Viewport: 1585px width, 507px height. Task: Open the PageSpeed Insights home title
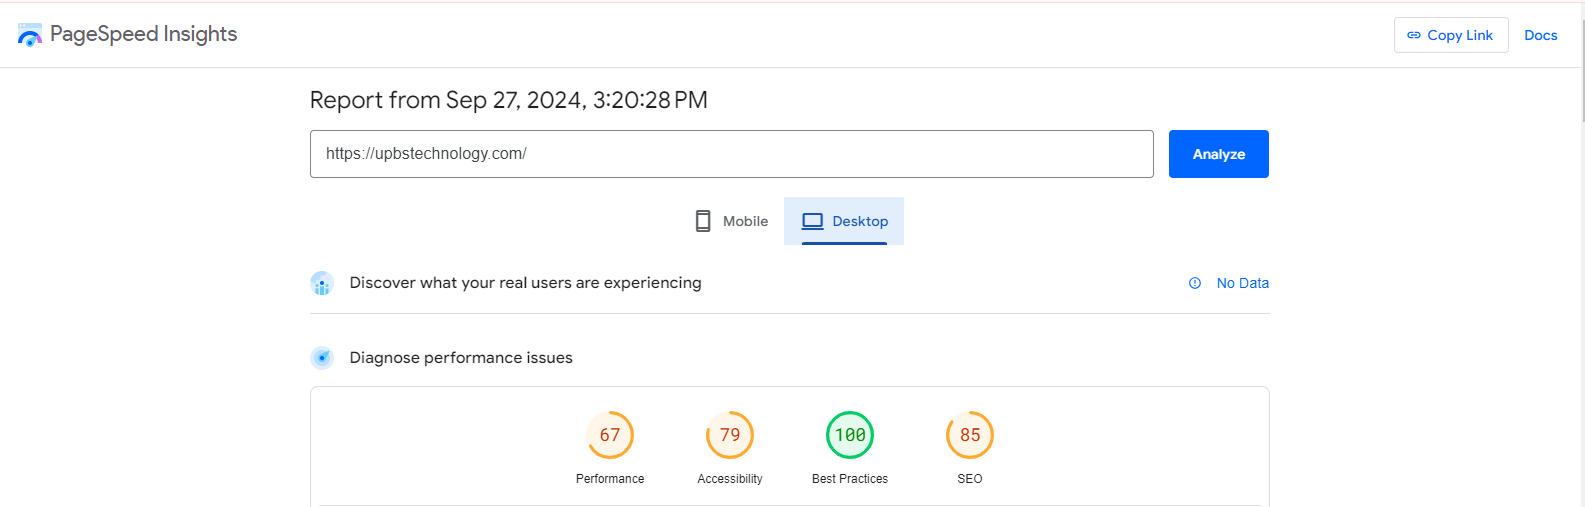(143, 34)
